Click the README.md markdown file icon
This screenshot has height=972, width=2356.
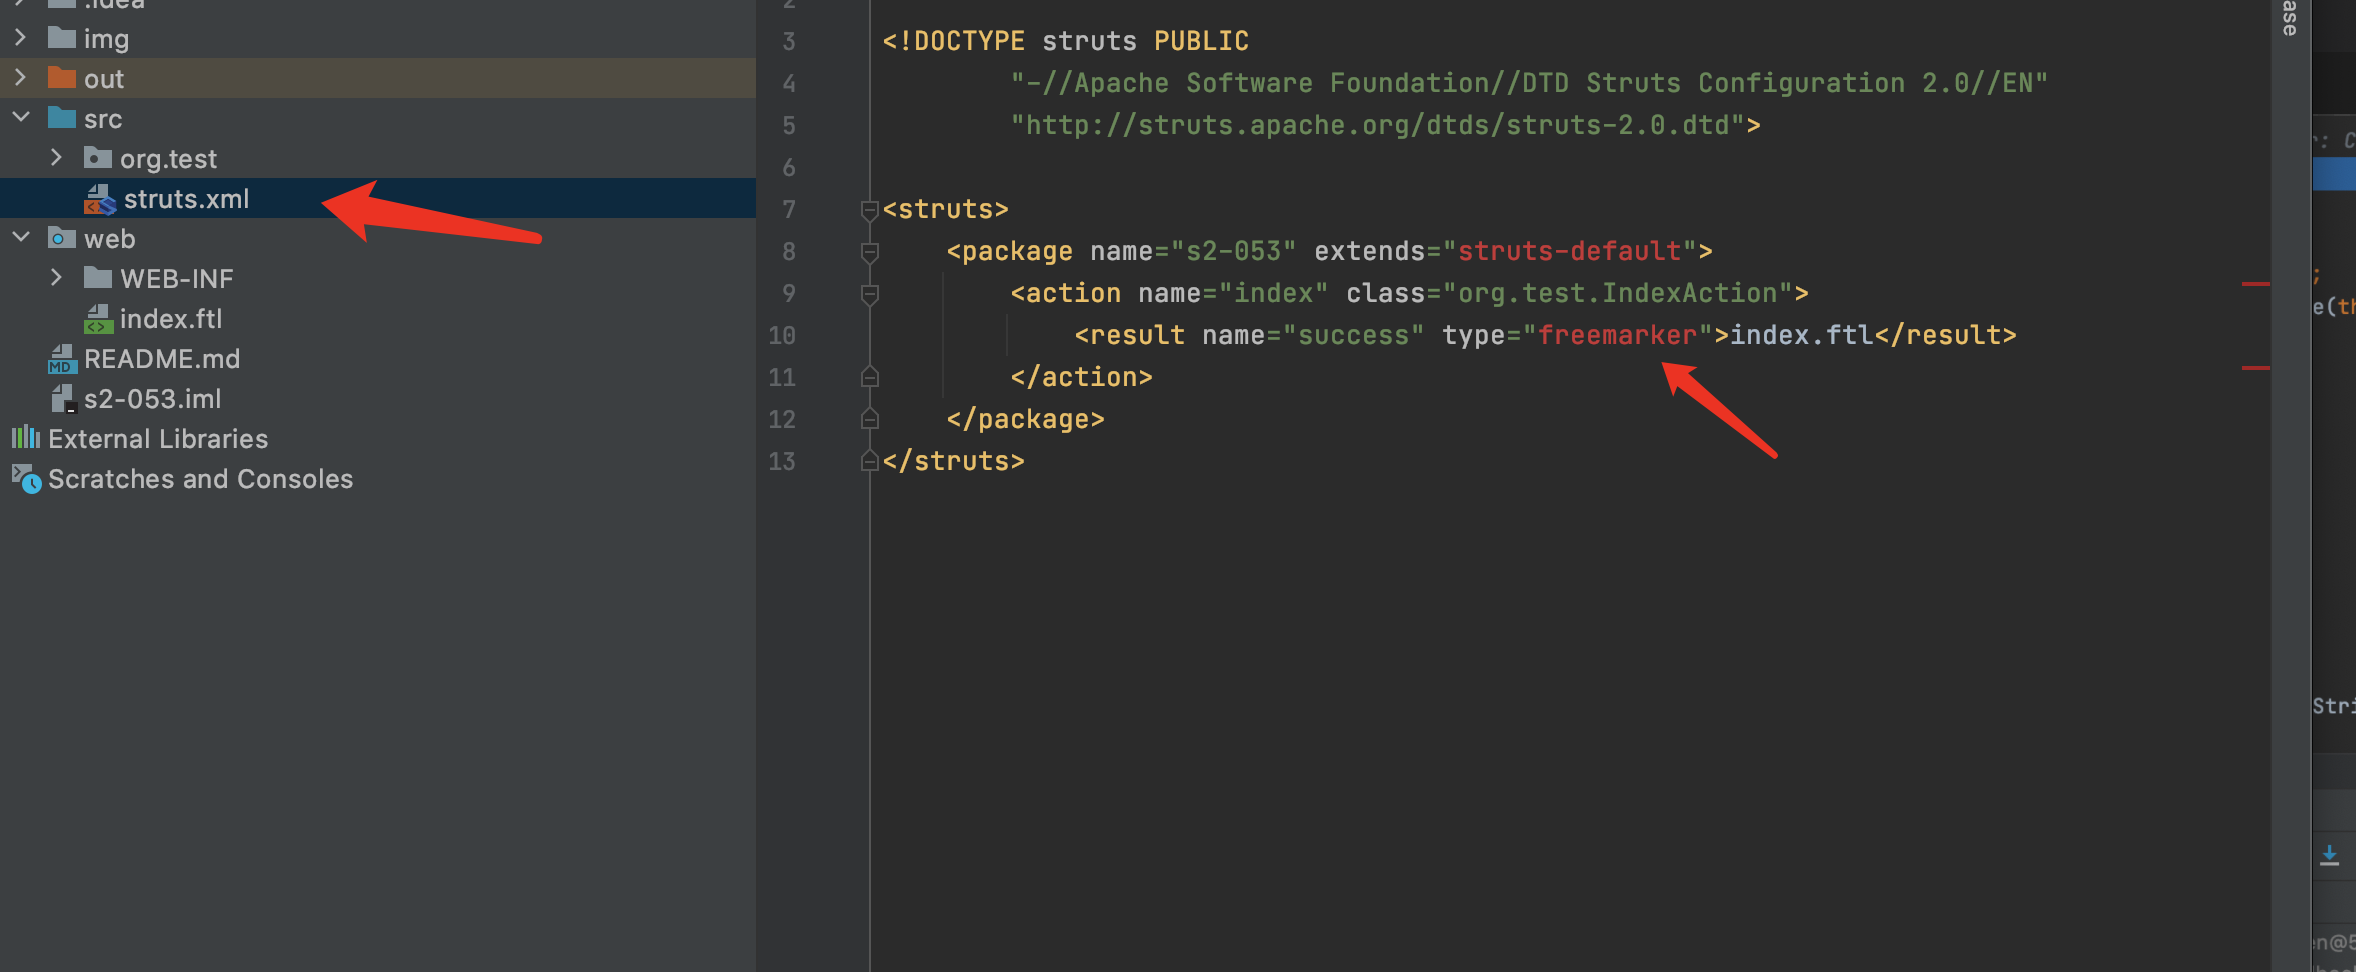tap(62, 359)
